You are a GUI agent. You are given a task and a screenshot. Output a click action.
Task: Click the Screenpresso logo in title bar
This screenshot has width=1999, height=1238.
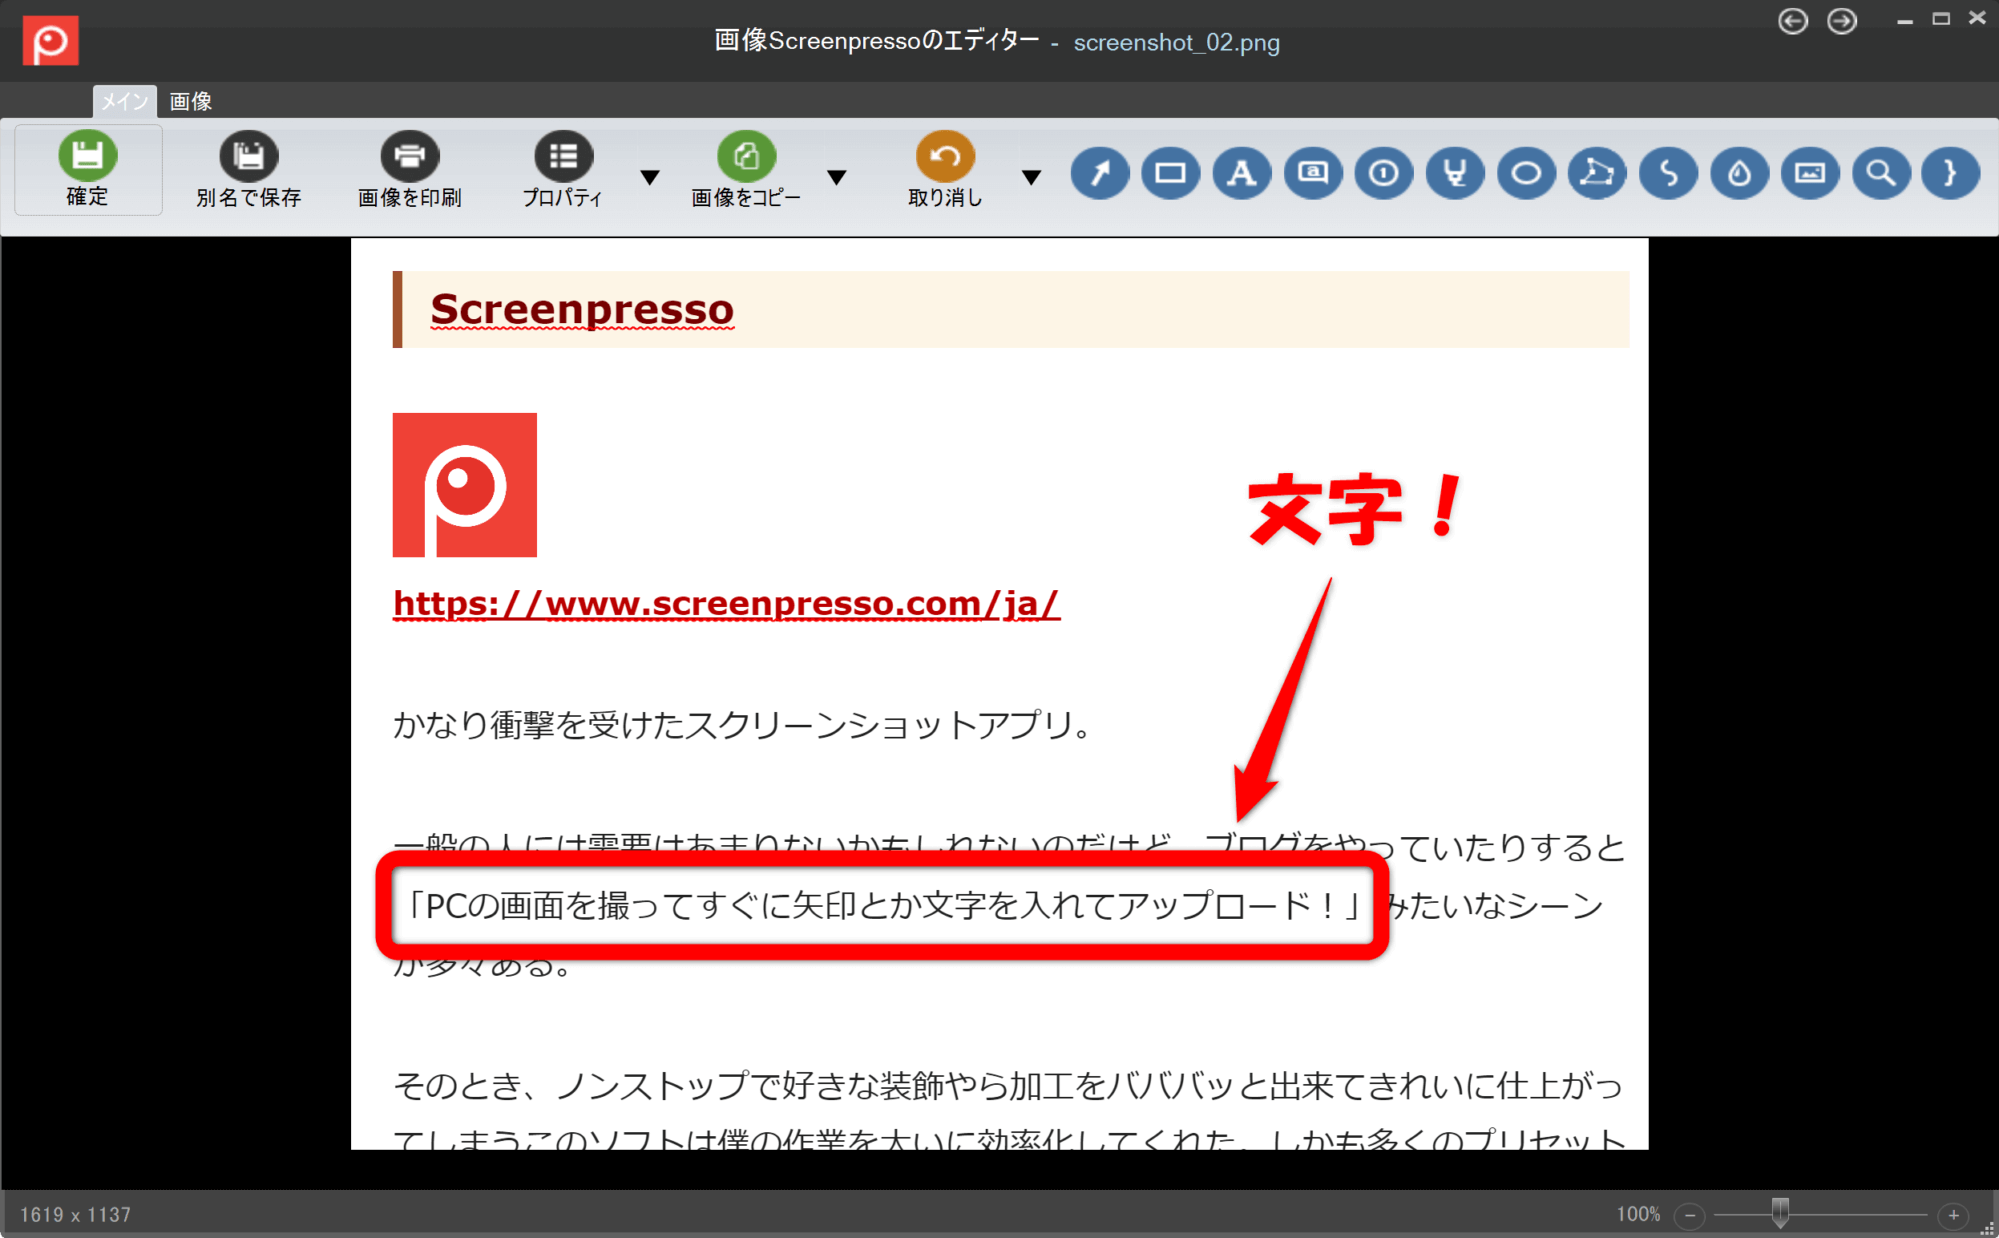[50, 41]
